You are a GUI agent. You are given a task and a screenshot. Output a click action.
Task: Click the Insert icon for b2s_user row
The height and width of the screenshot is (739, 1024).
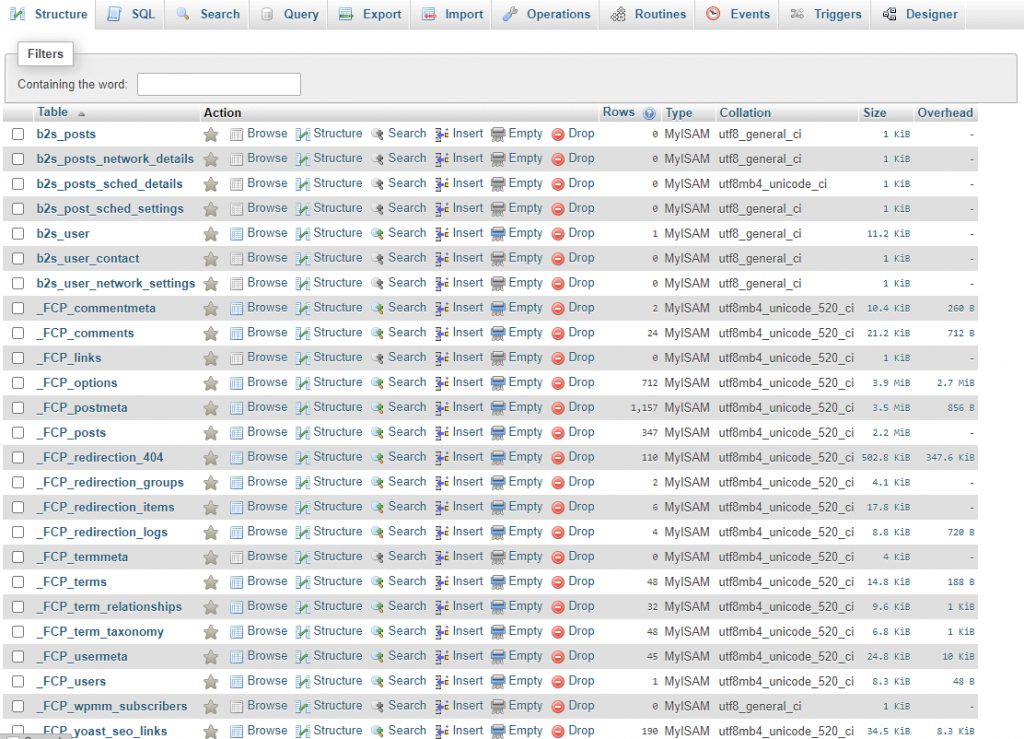coord(442,234)
